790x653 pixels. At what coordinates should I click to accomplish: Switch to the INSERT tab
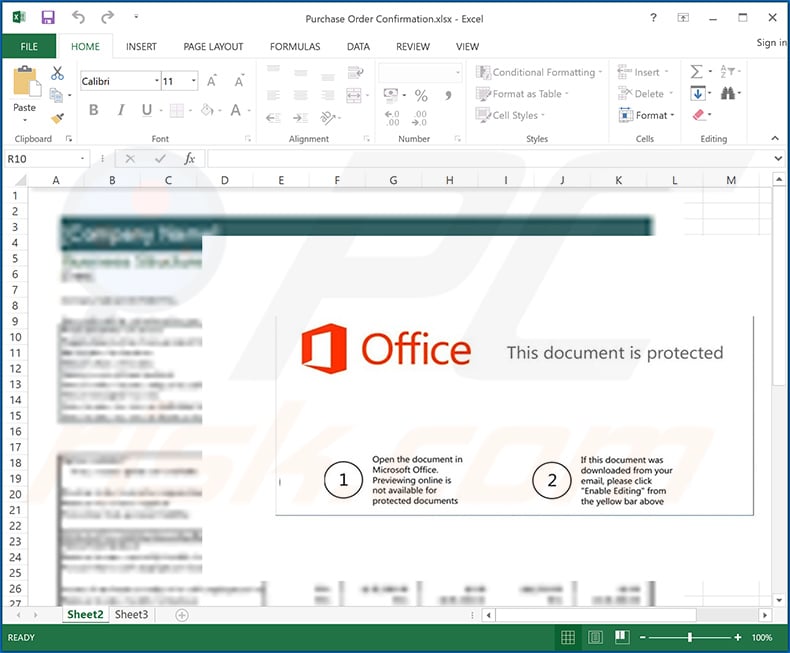pyautogui.click(x=141, y=47)
